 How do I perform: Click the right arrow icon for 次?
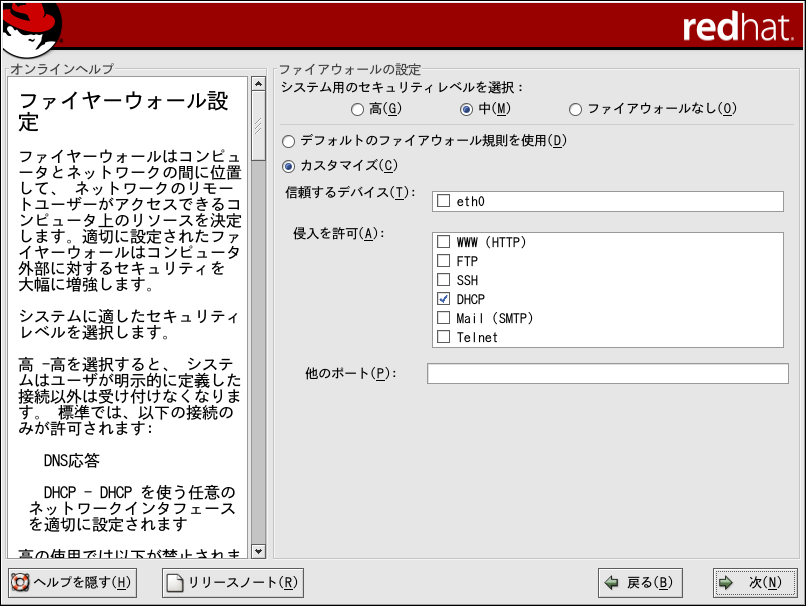727,582
